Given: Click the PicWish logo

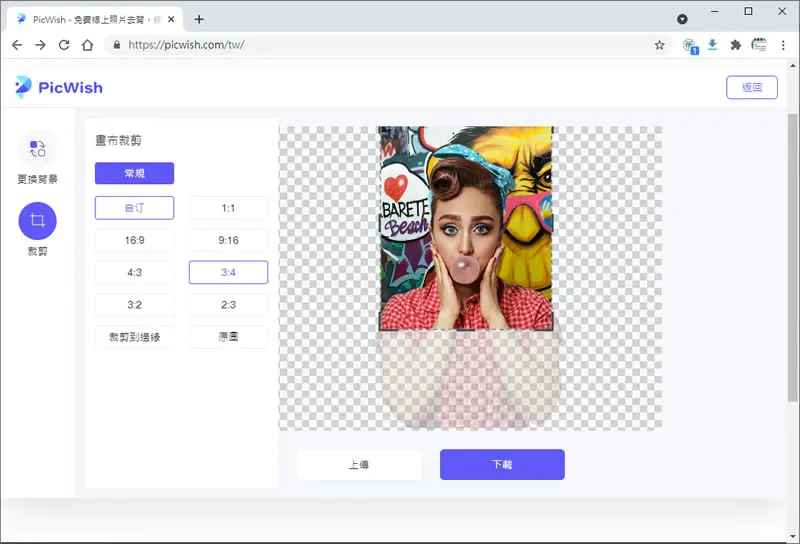Looking at the screenshot, I should 59,87.
